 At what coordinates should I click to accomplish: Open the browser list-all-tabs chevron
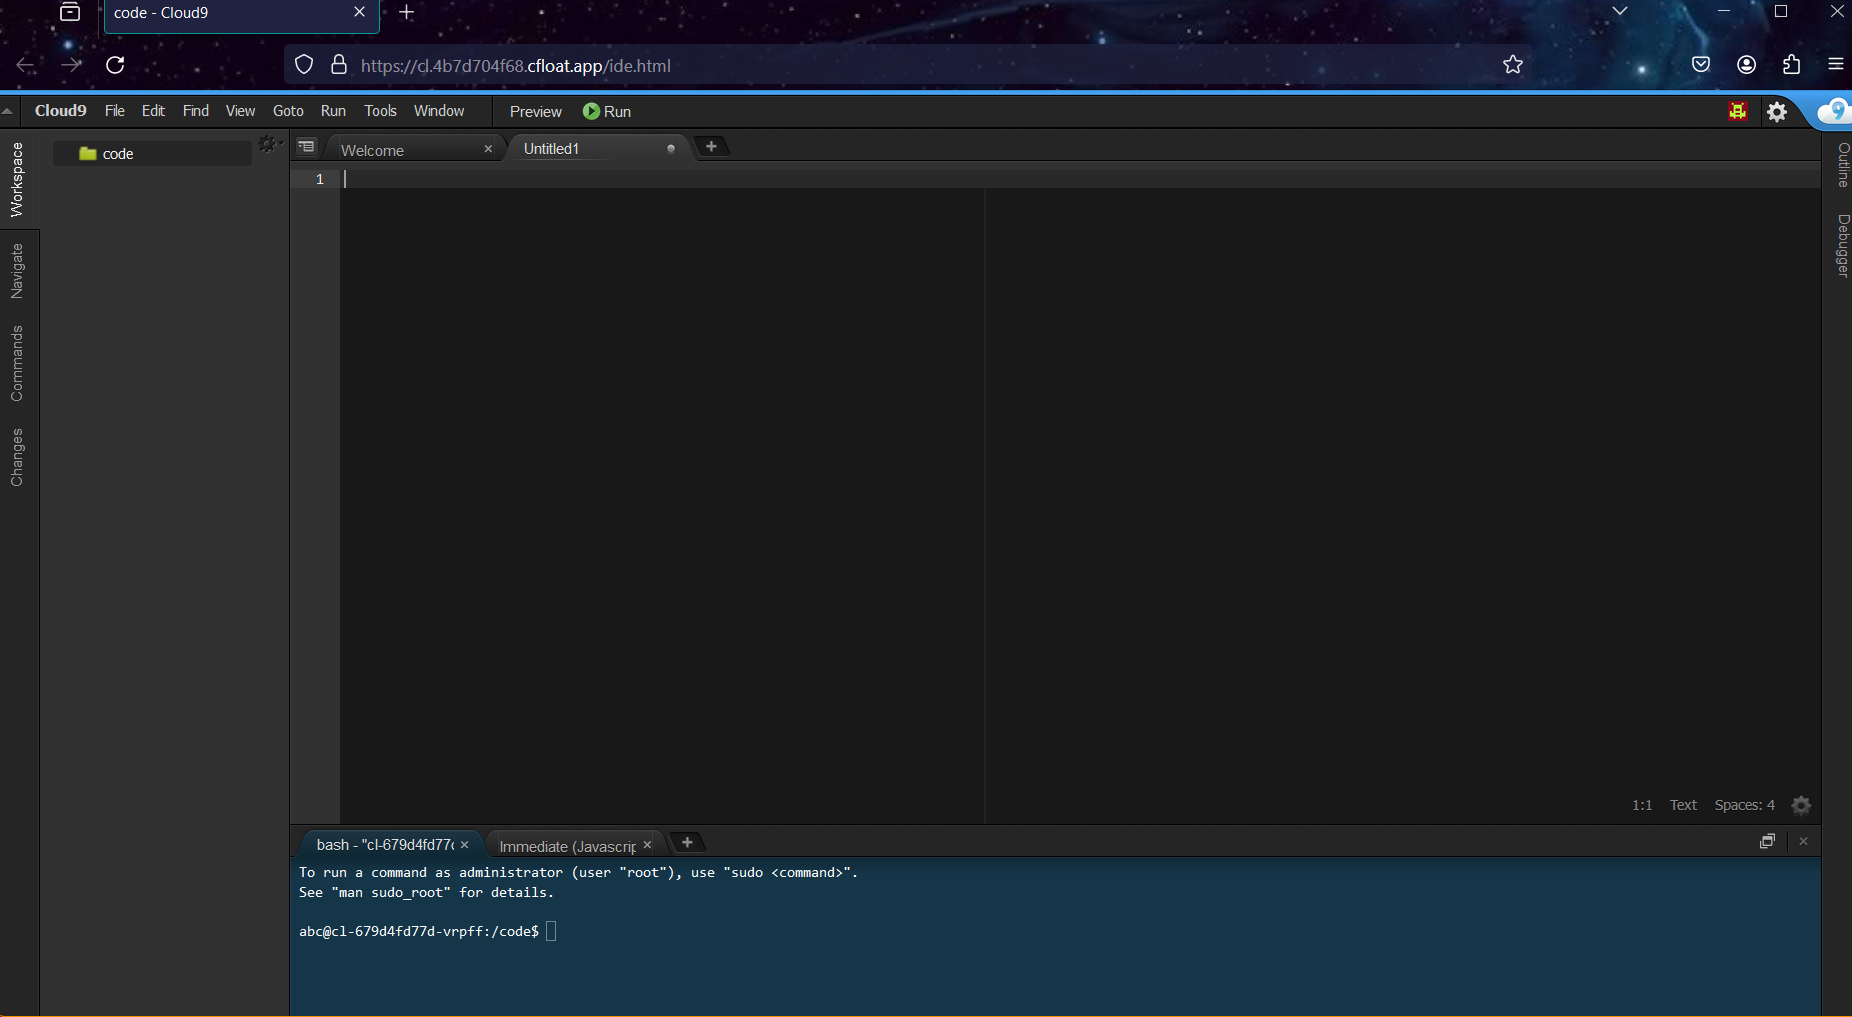[x=1620, y=11]
